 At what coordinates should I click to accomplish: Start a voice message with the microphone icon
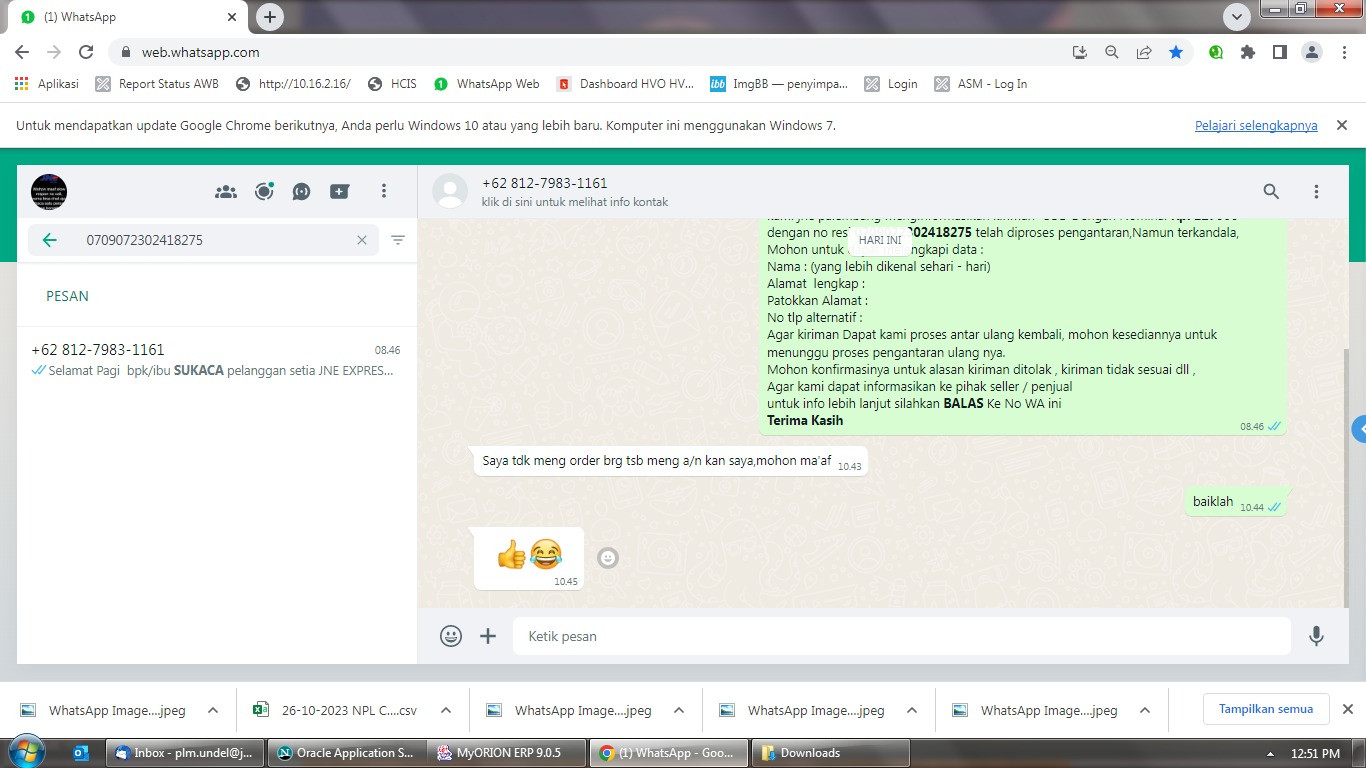pyautogui.click(x=1317, y=636)
